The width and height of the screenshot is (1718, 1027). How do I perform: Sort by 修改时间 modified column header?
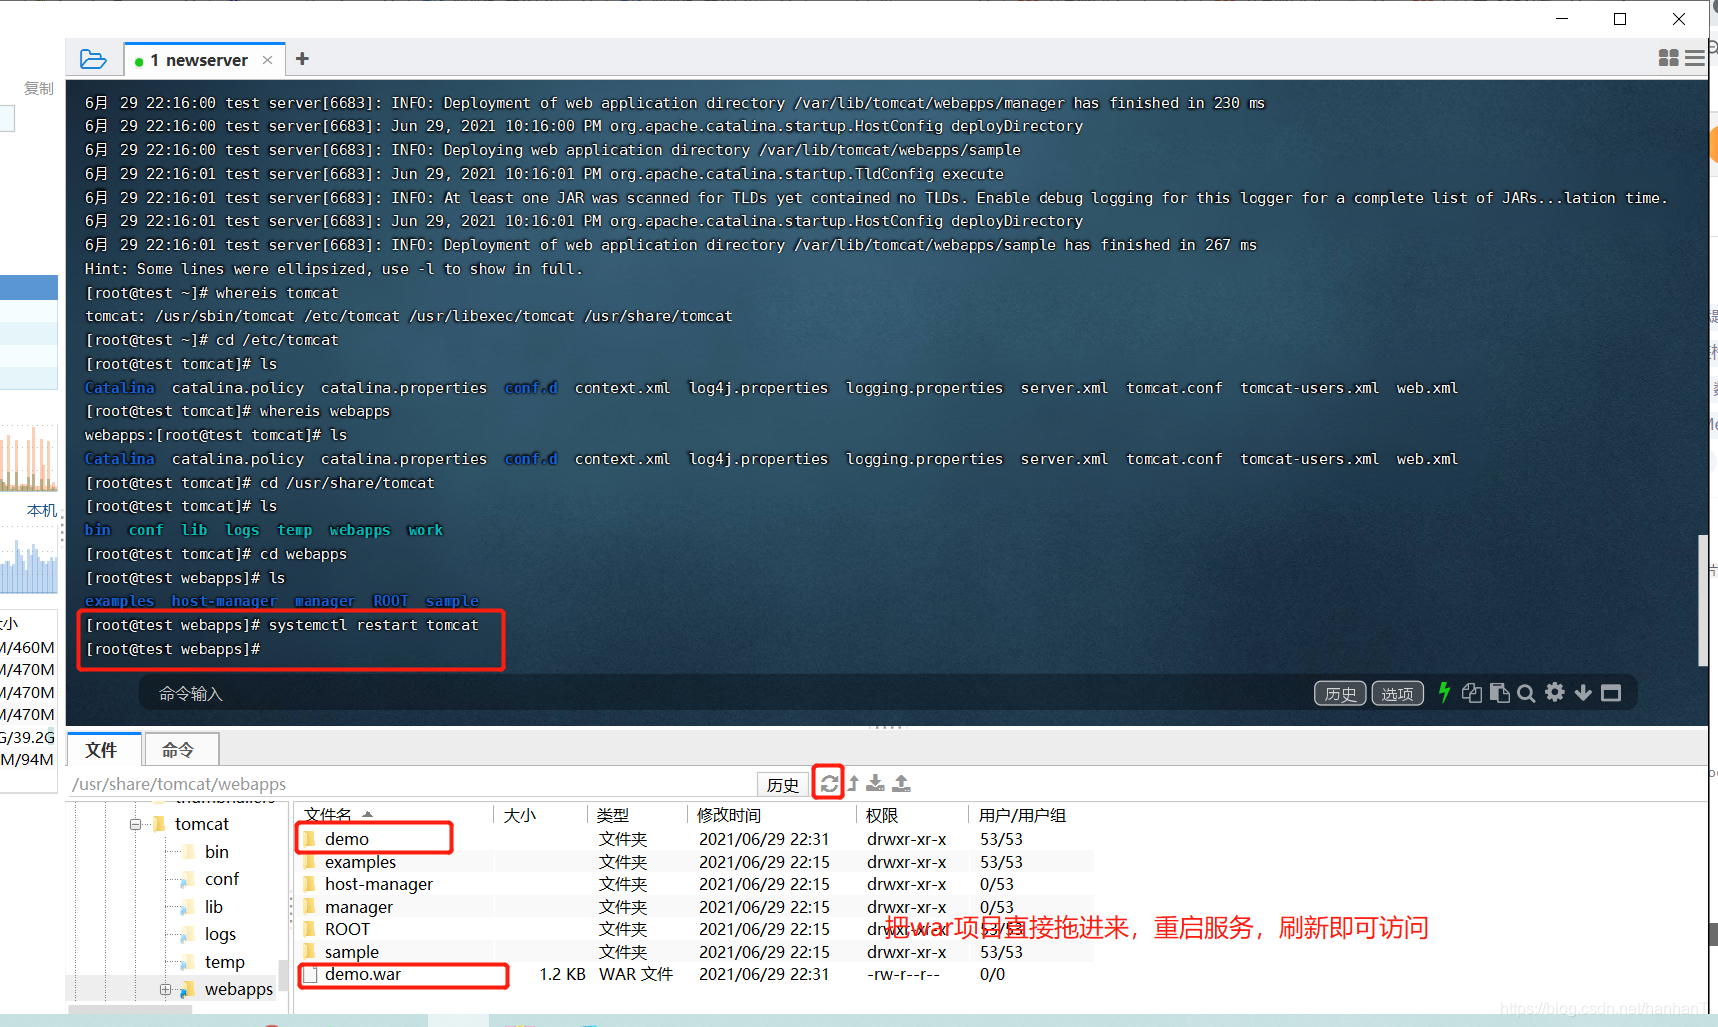click(x=771, y=815)
